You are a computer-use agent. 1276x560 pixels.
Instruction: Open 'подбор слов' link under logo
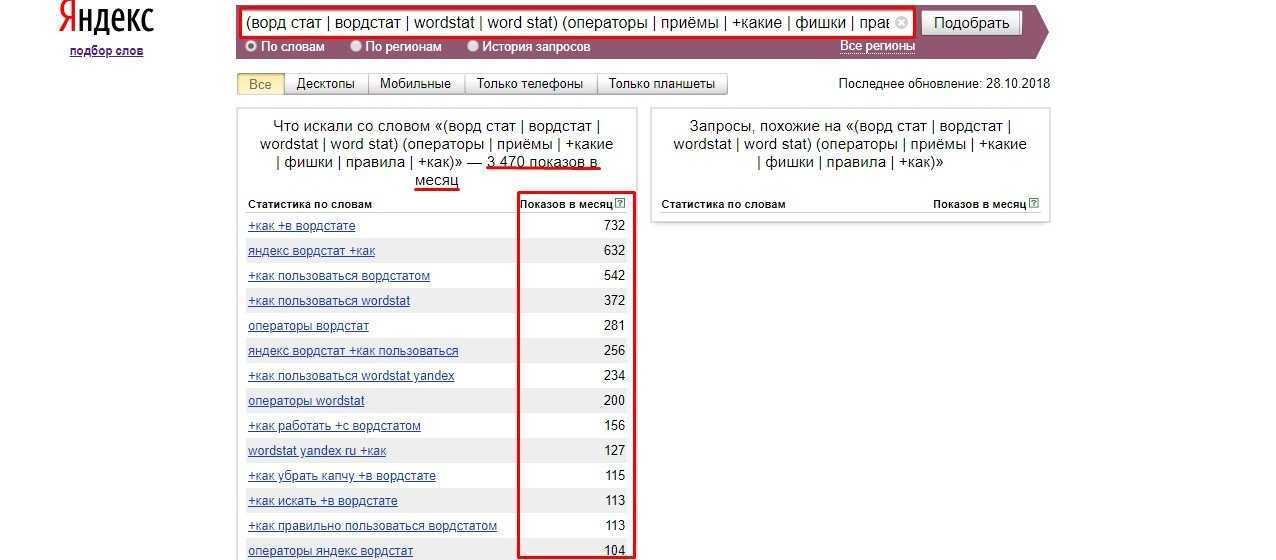(106, 51)
